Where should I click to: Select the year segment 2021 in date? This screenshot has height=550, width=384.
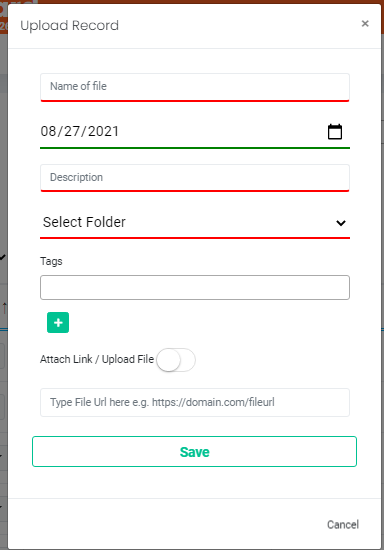(x=103, y=131)
